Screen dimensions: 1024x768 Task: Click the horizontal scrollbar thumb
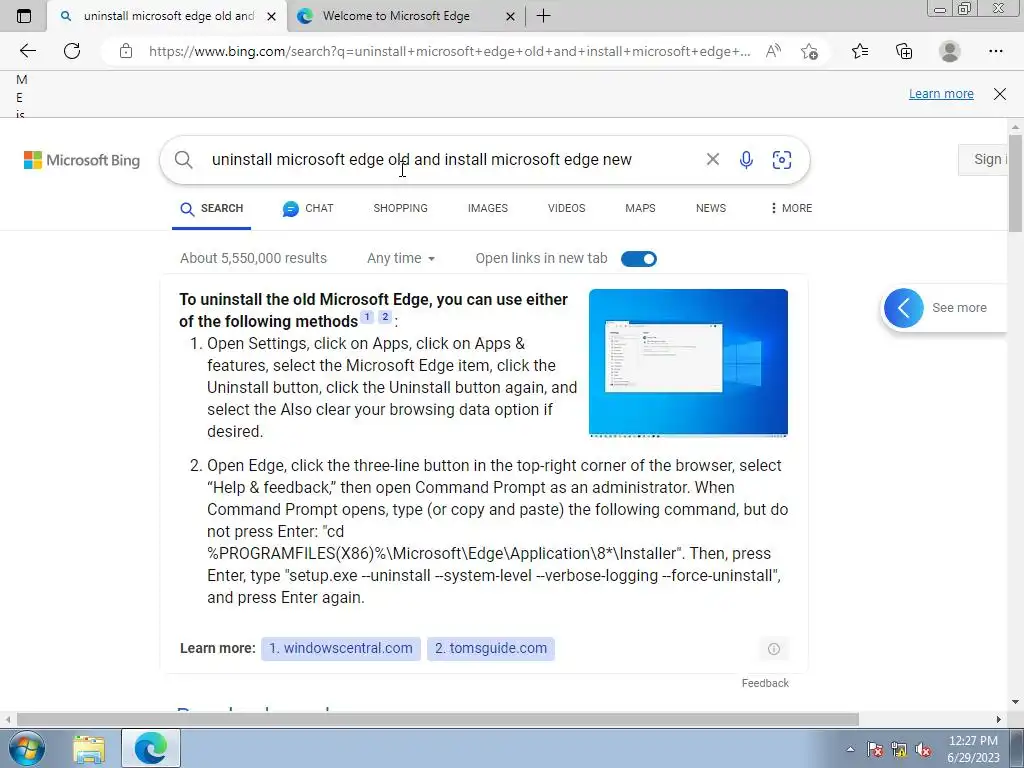pyautogui.click(x=438, y=720)
